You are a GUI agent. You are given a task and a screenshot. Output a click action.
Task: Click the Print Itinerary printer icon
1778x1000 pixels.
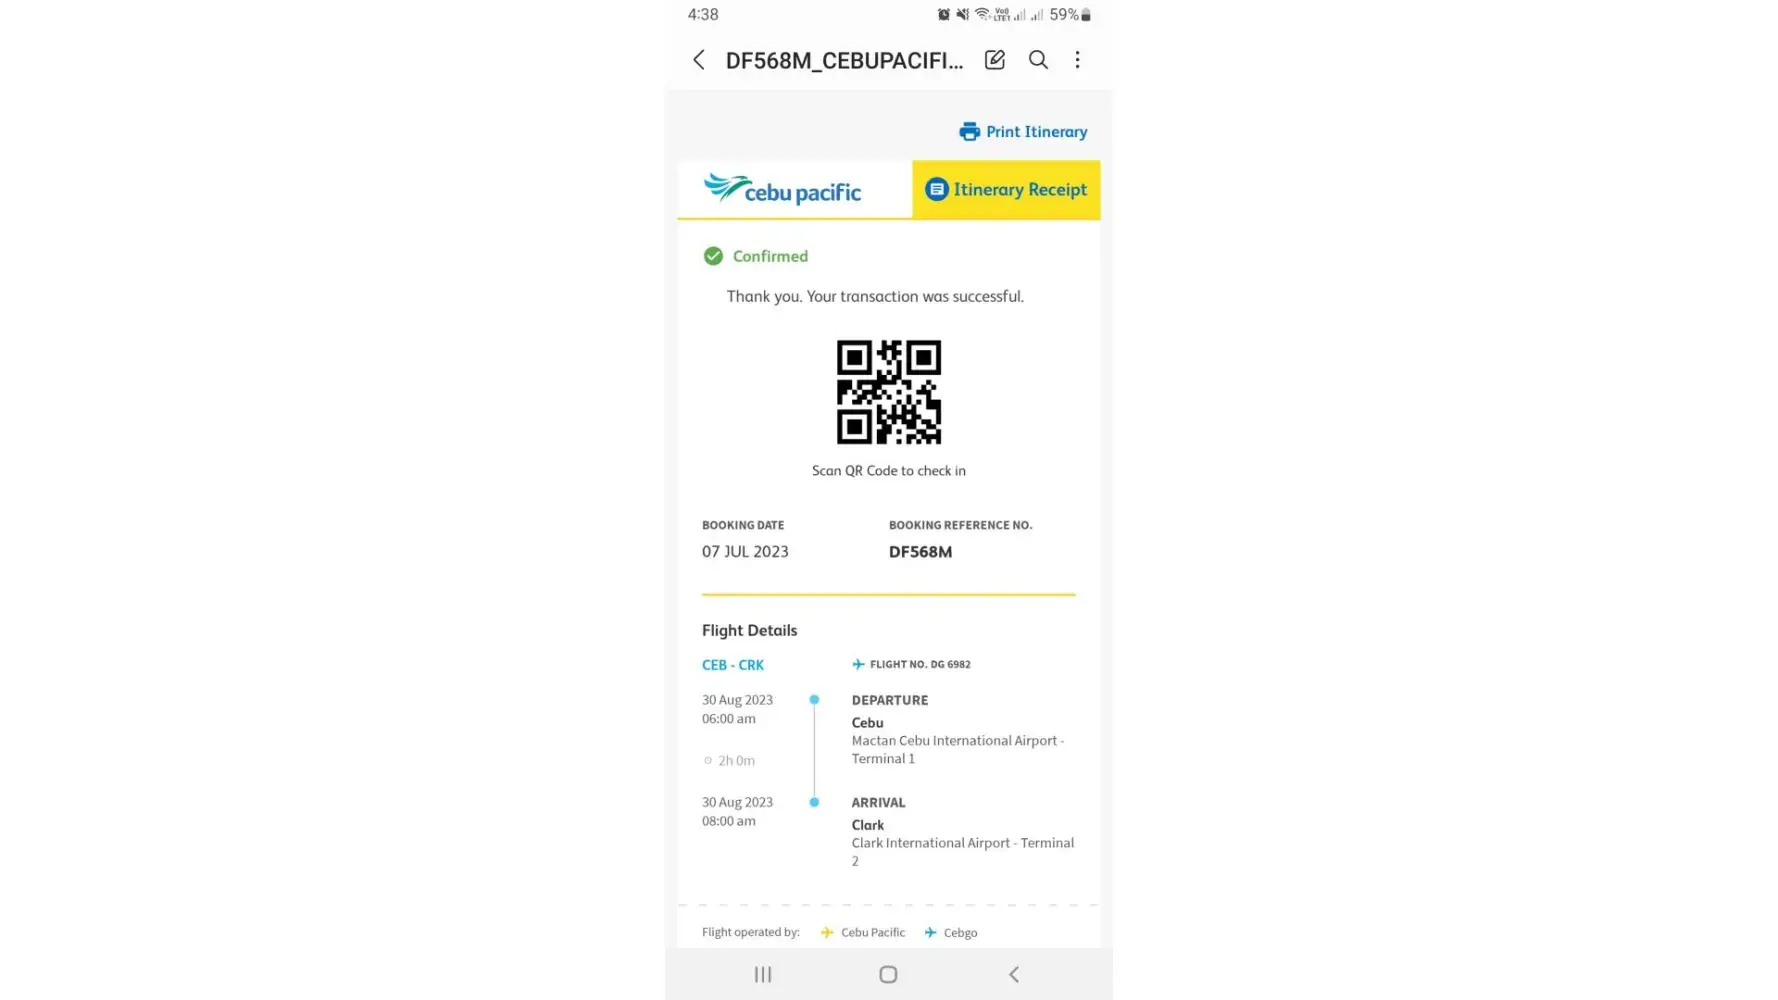(x=969, y=131)
